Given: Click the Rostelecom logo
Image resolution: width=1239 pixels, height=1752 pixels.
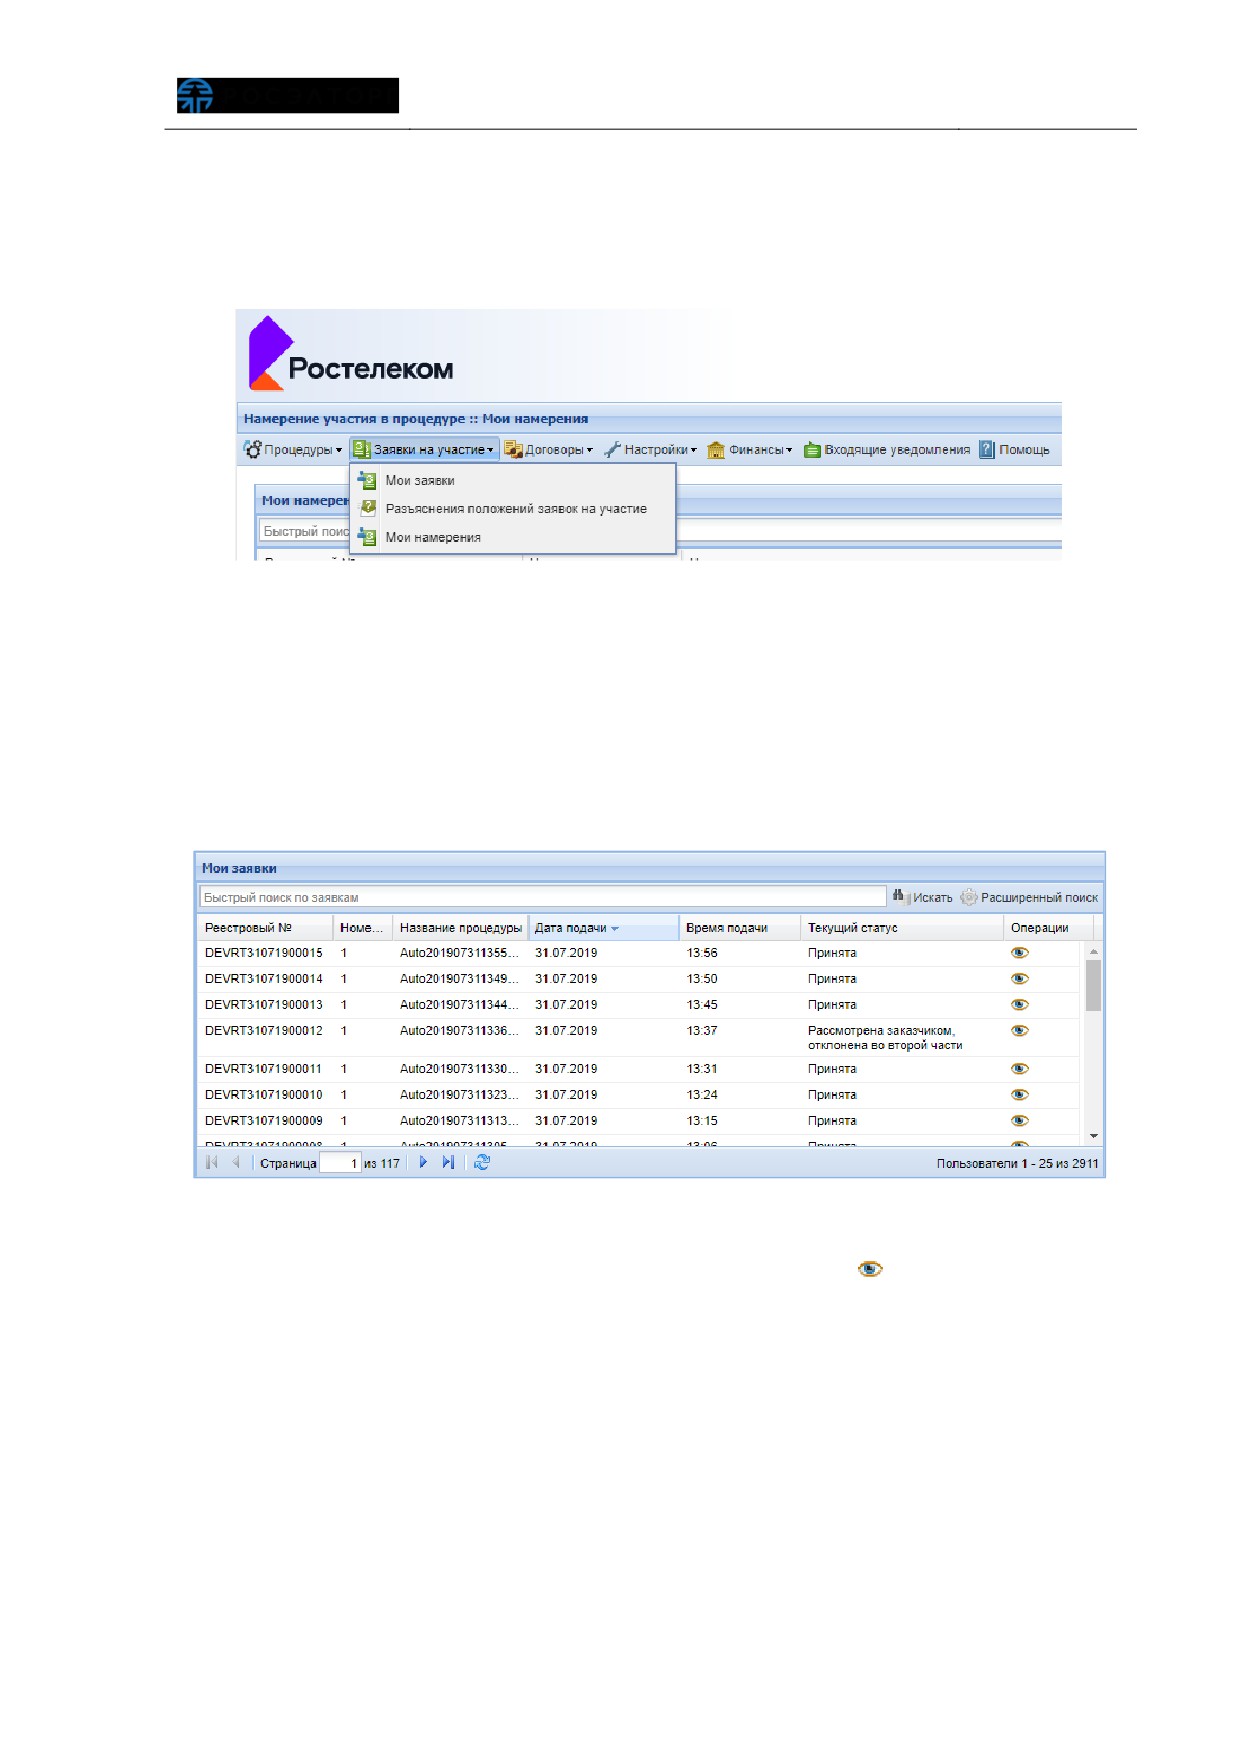Looking at the screenshot, I should 351,354.
